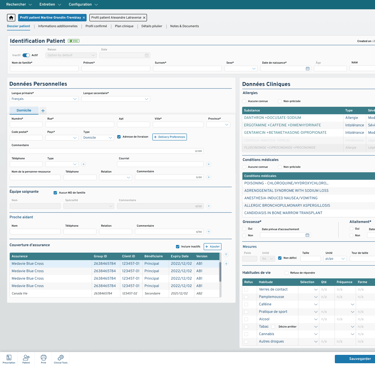Close the Martine Grondin-Tremblay patient profile tab

[84, 18]
